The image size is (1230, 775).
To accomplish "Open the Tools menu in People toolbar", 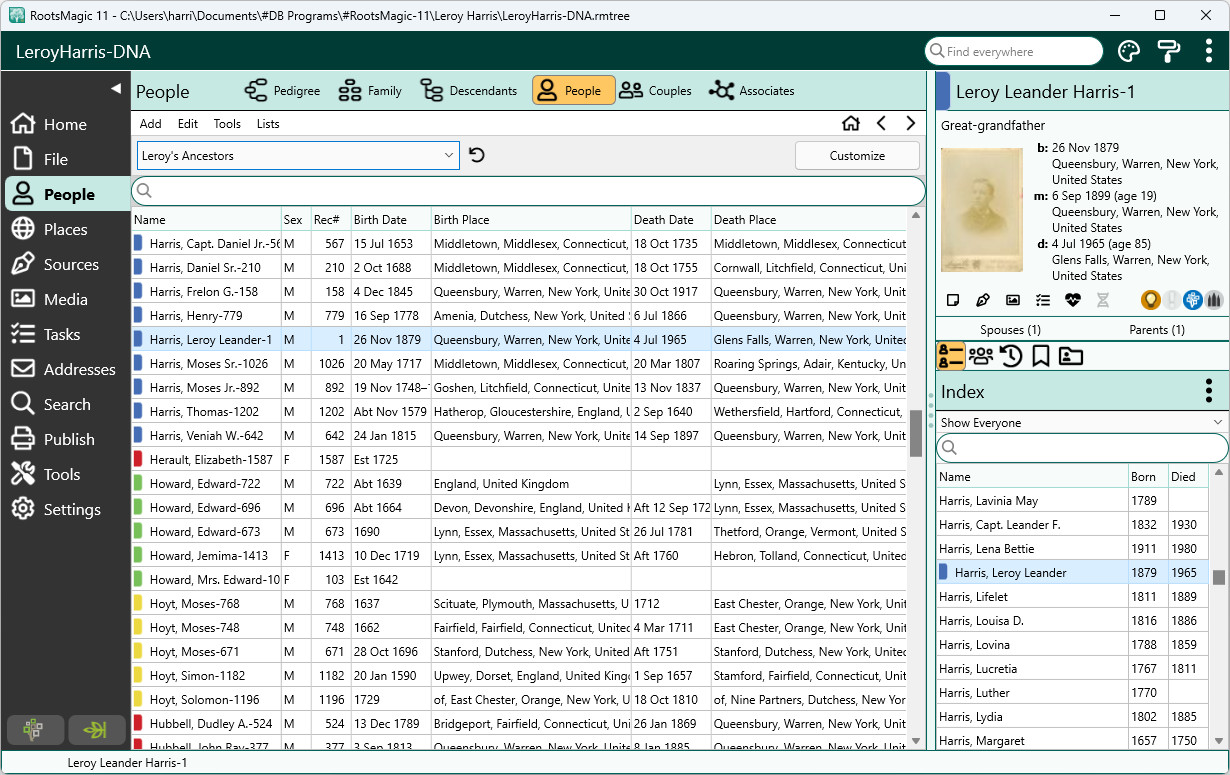I will tap(227, 124).
